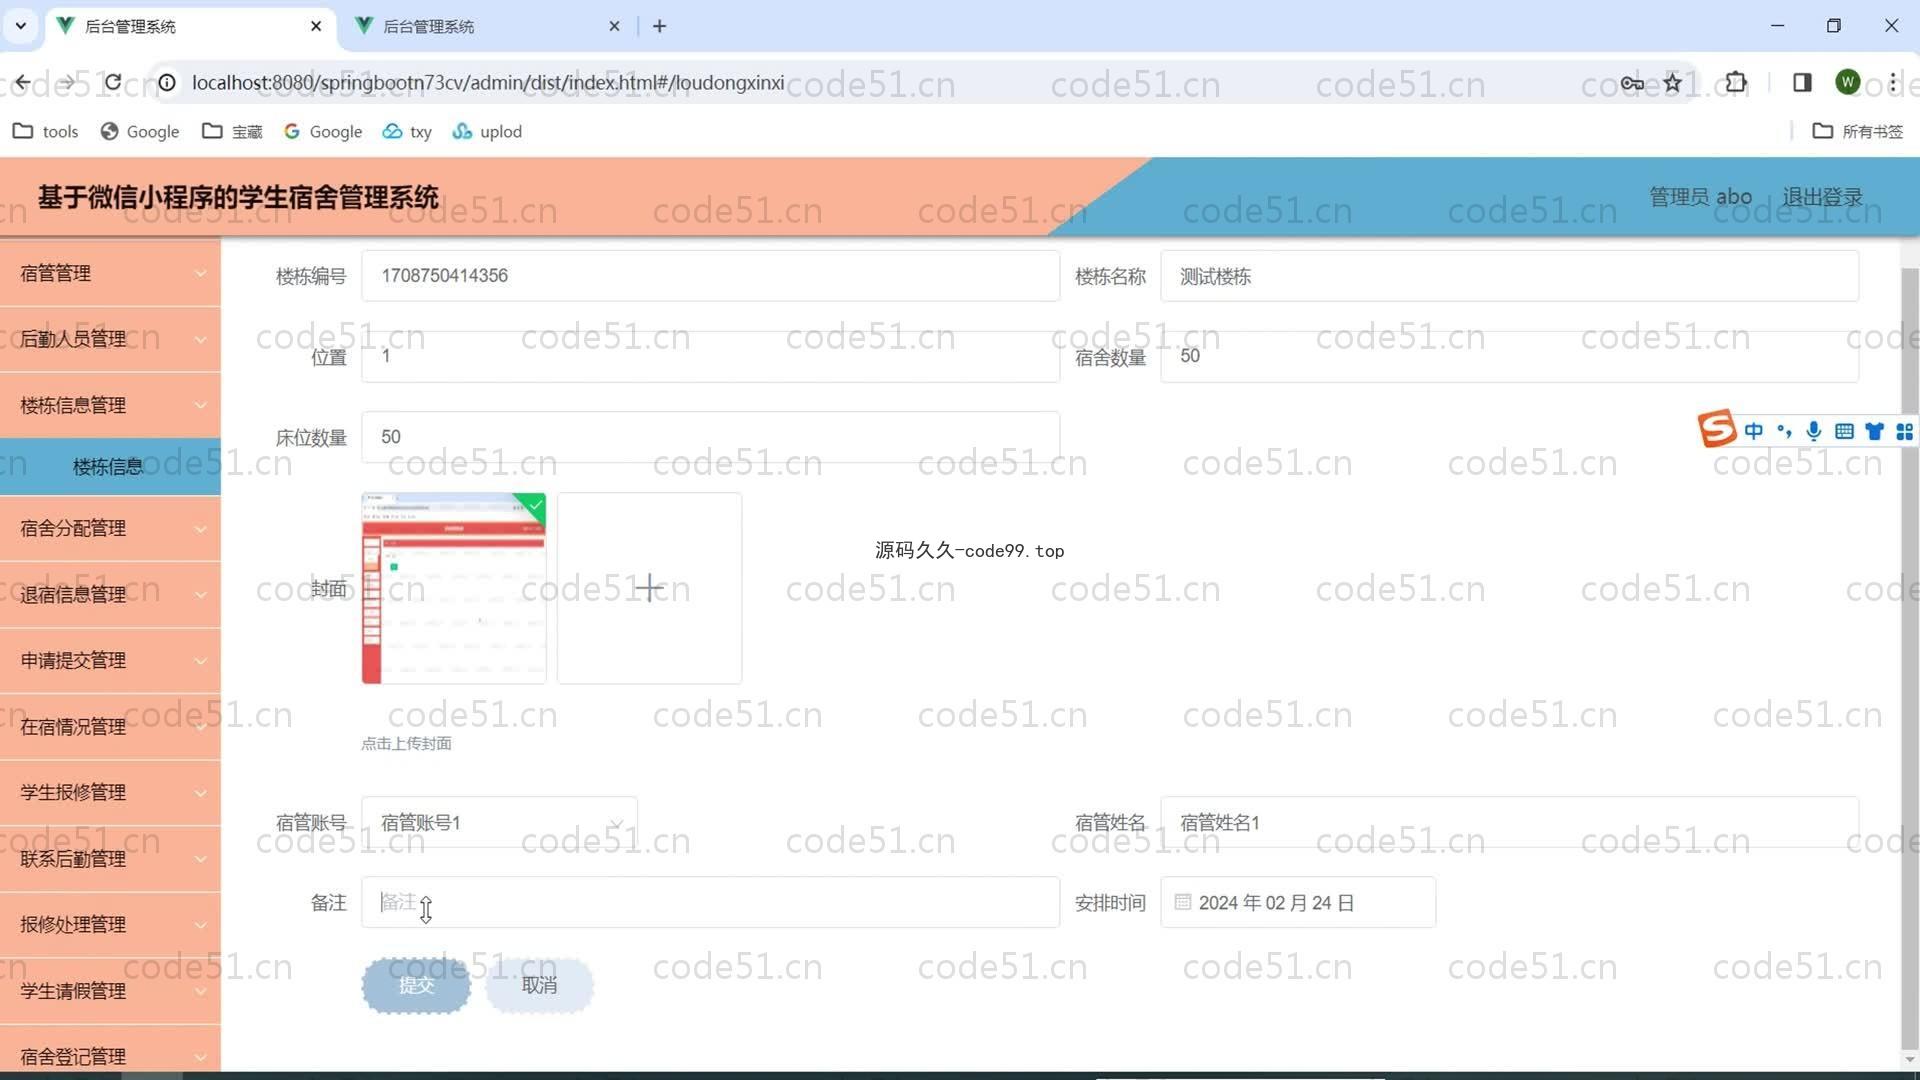The image size is (1920, 1080).
Task: Click the browser back arrow
Action: (22, 82)
